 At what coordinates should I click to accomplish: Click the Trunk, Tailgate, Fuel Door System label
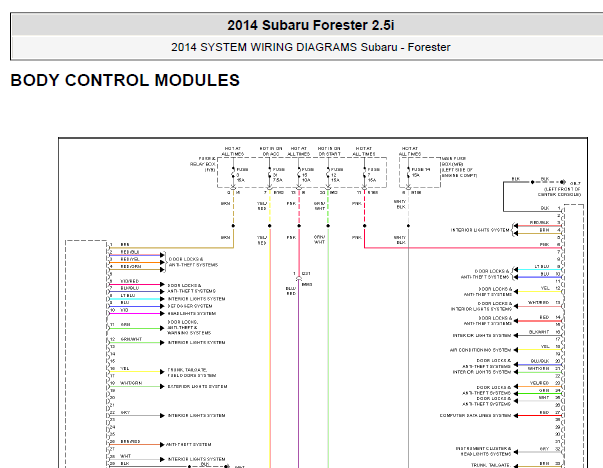(192, 372)
